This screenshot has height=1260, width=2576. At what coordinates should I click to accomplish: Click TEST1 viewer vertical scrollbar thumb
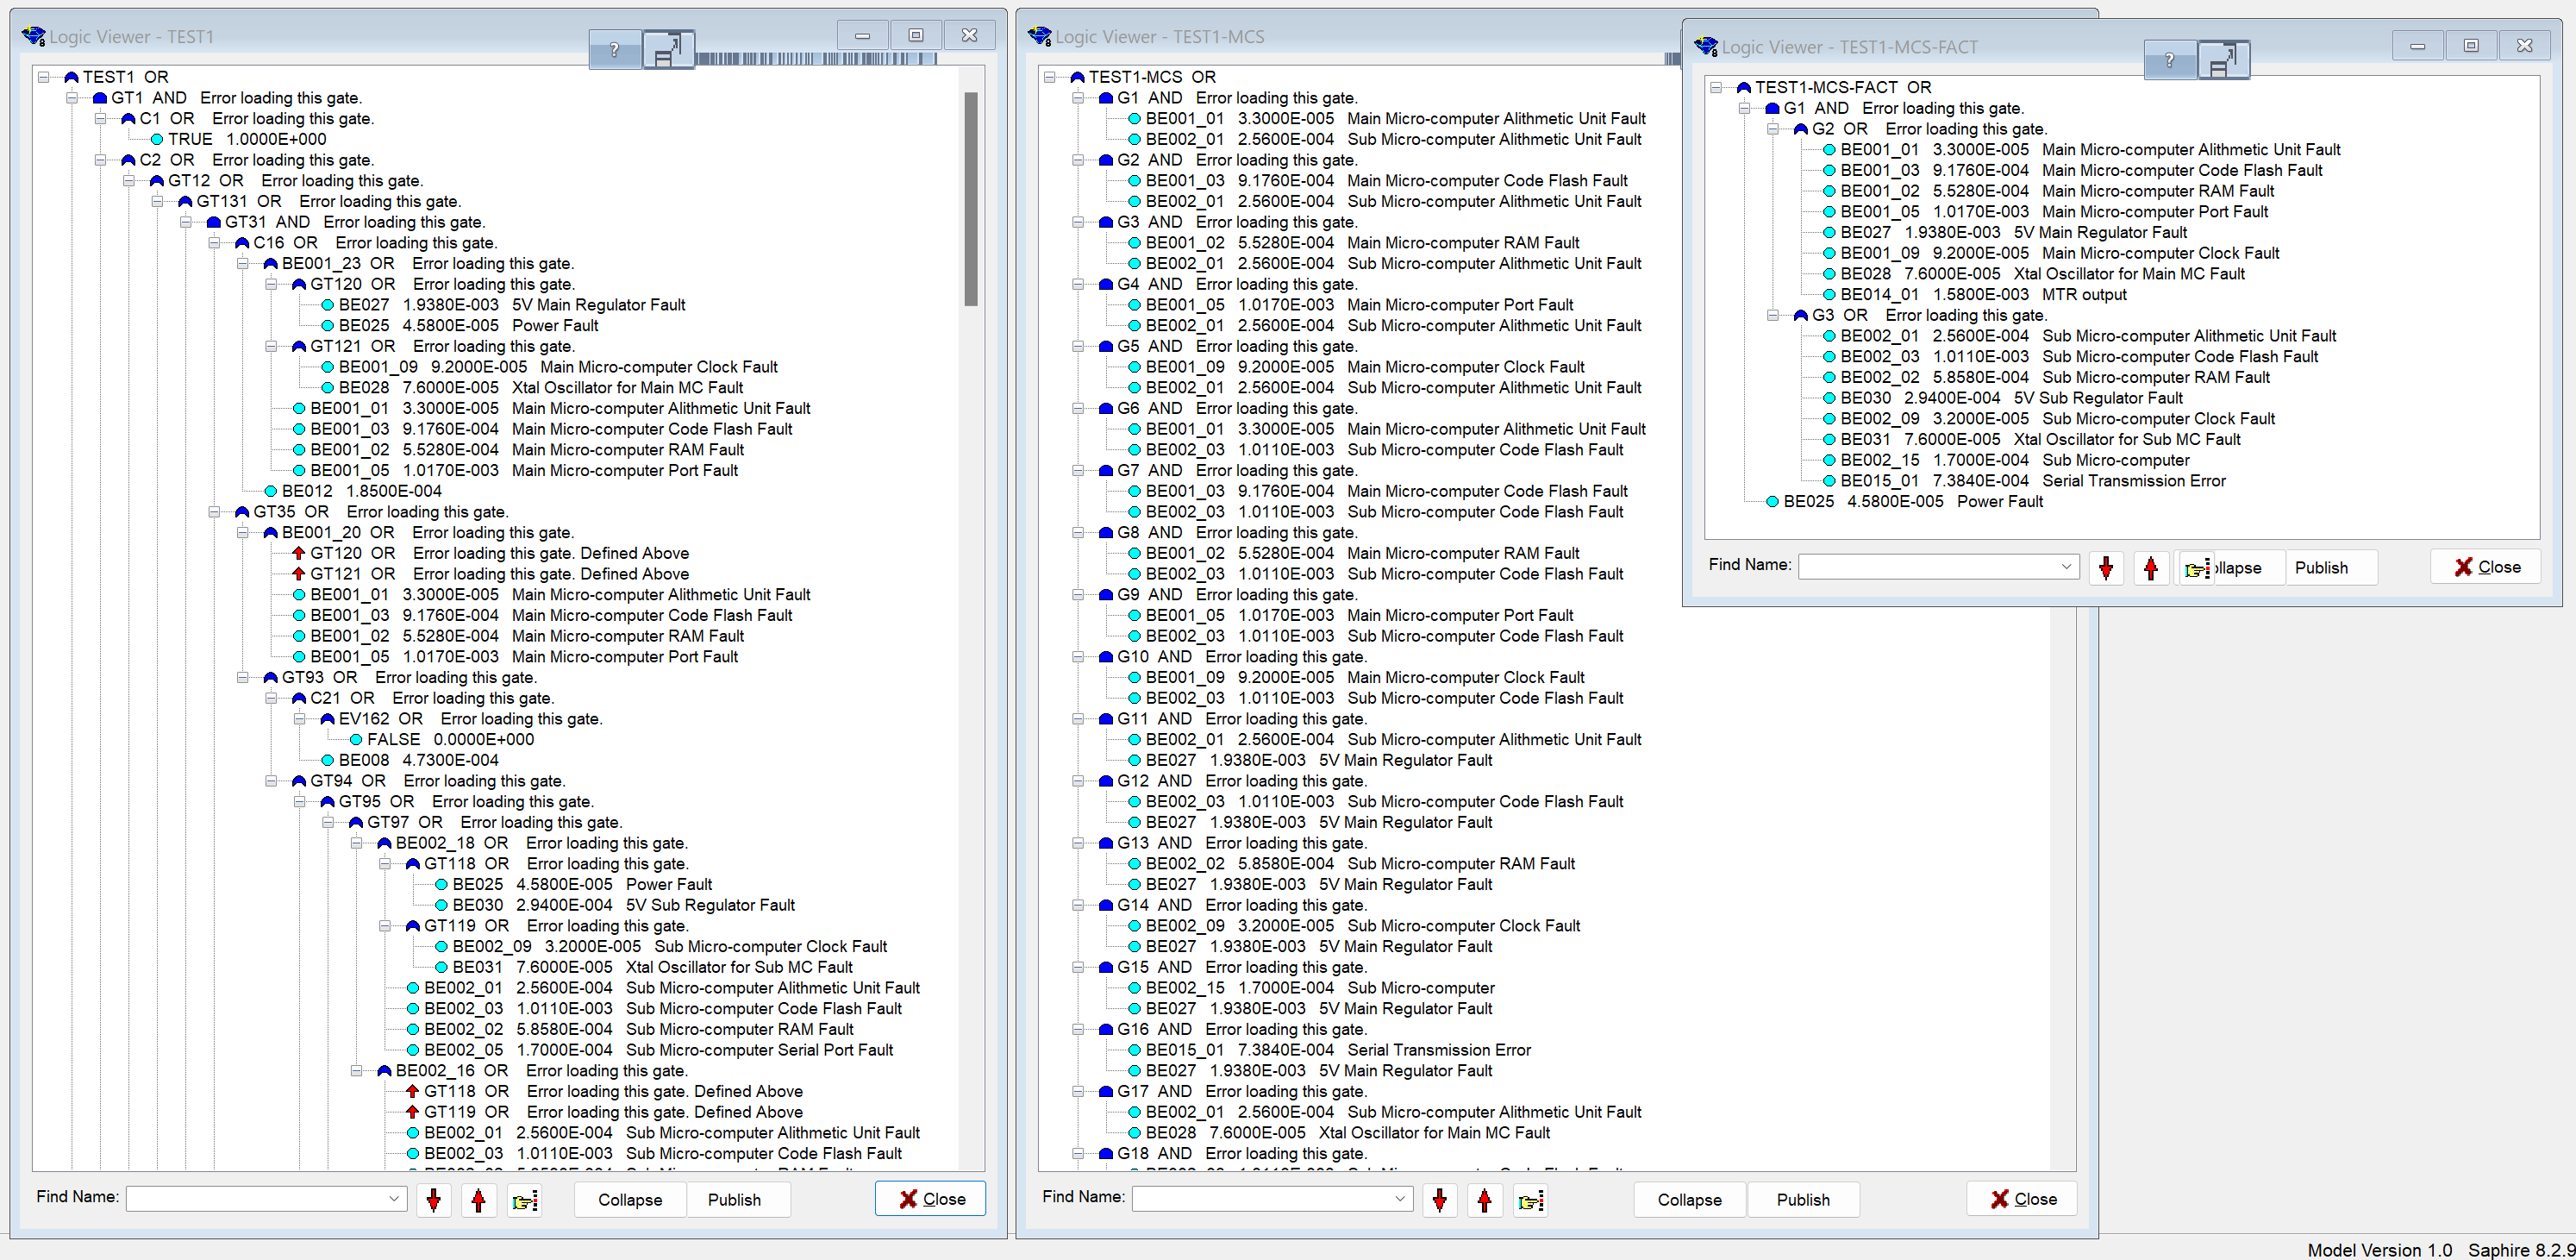pyautogui.click(x=970, y=198)
